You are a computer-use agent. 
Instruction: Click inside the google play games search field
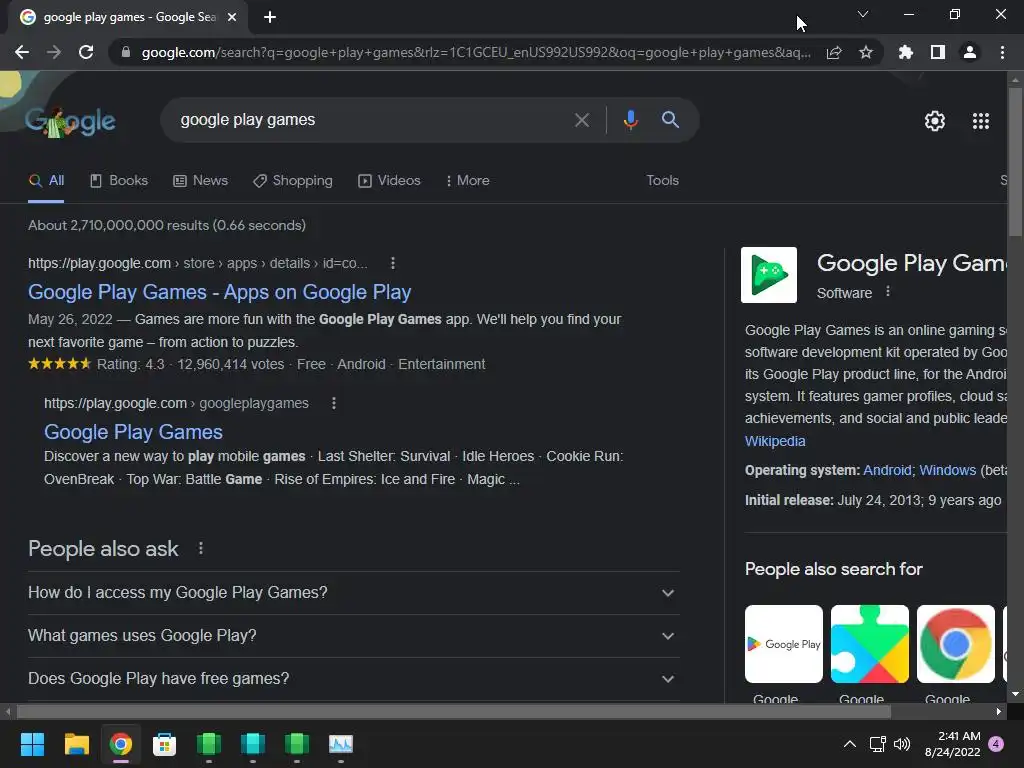click(x=372, y=120)
